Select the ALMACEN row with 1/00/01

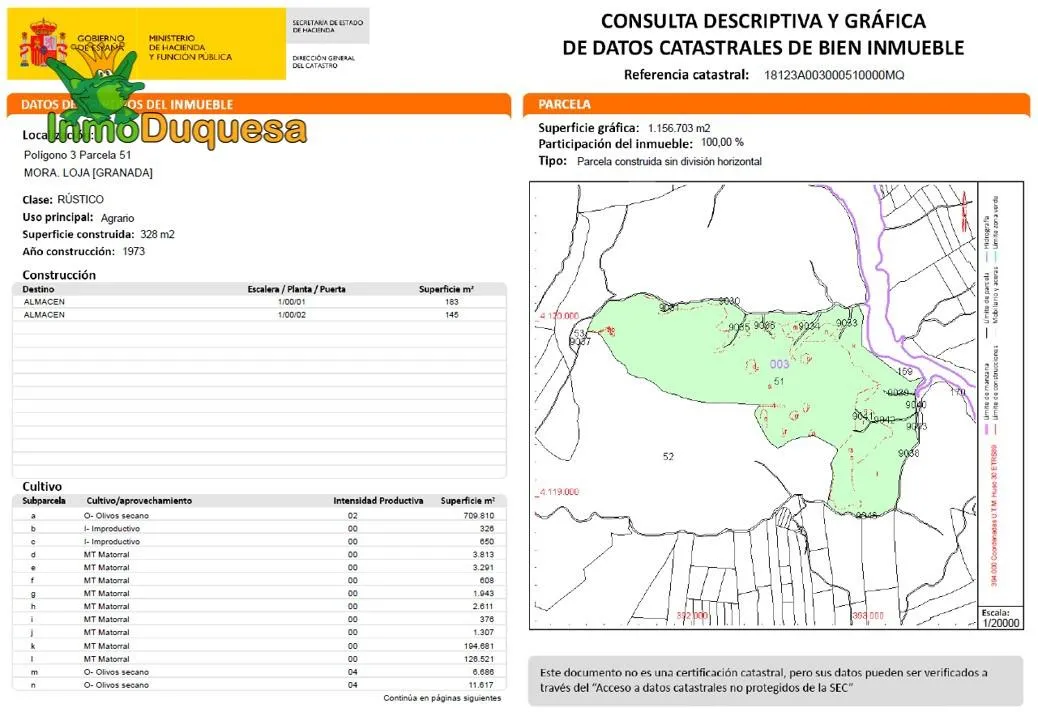click(x=258, y=301)
